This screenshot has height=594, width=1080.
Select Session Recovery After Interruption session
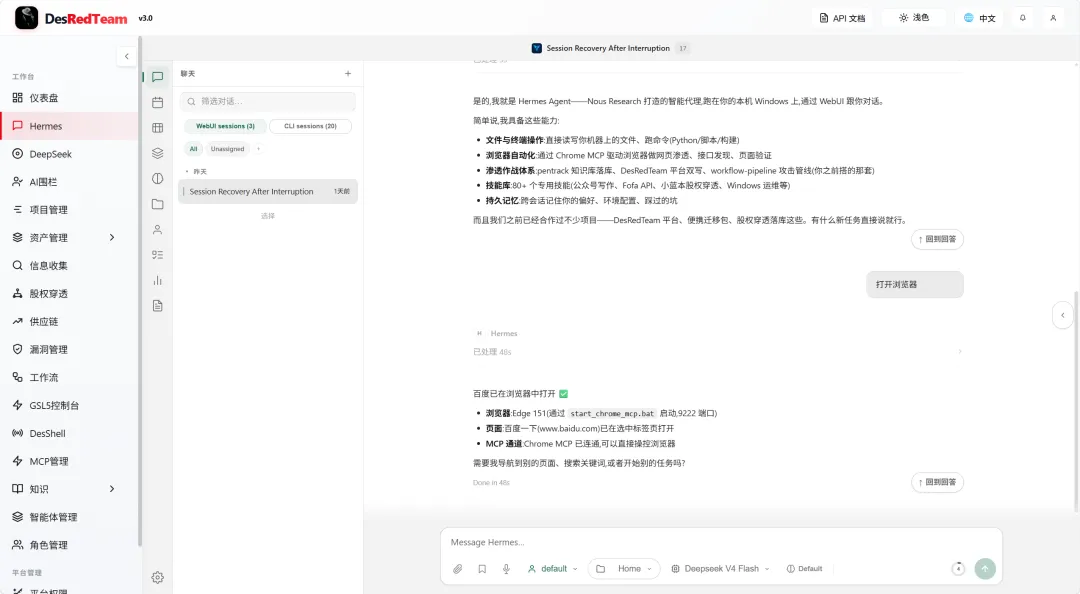pos(268,192)
